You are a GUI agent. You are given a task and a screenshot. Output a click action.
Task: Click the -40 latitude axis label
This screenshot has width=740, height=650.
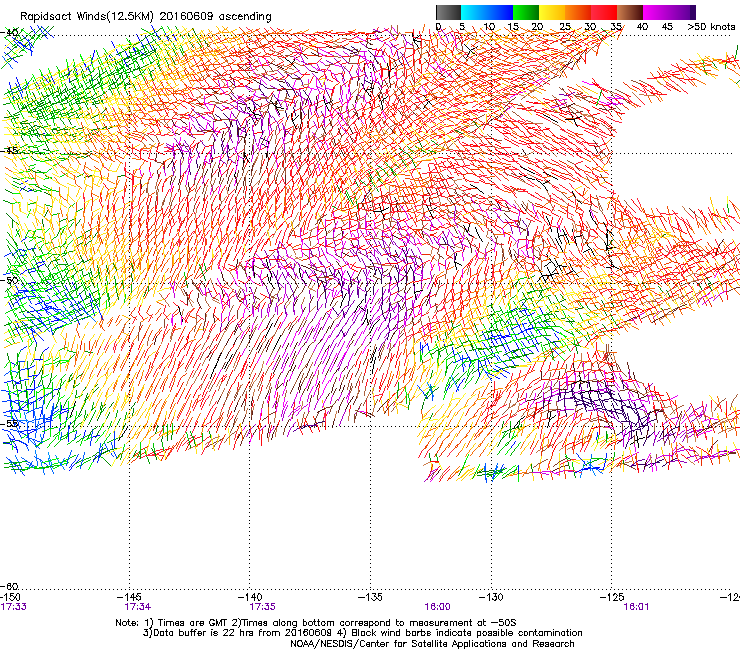point(10,32)
